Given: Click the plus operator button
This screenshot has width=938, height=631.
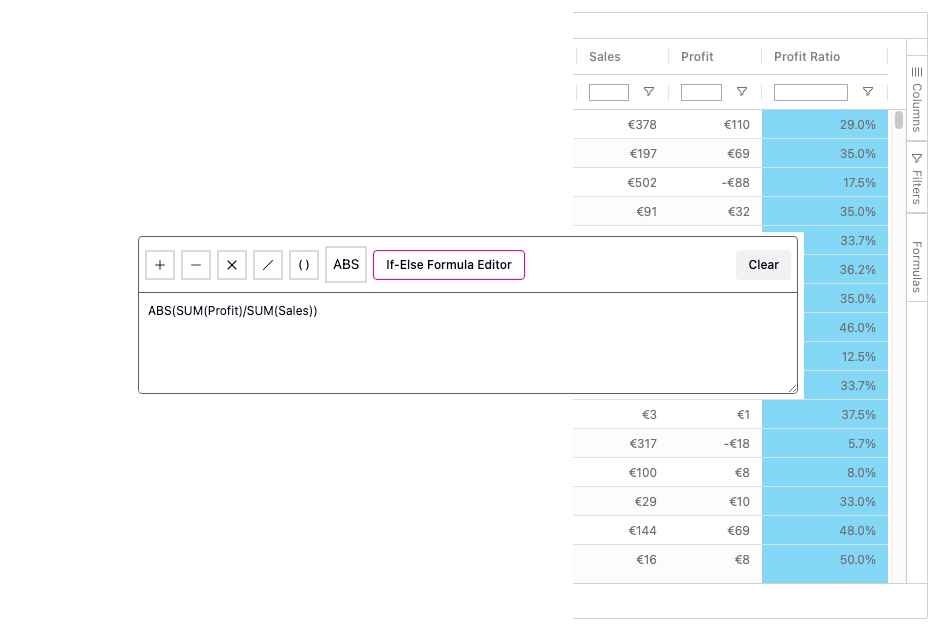Looking at the screenshot, I should tap(160, 265).
